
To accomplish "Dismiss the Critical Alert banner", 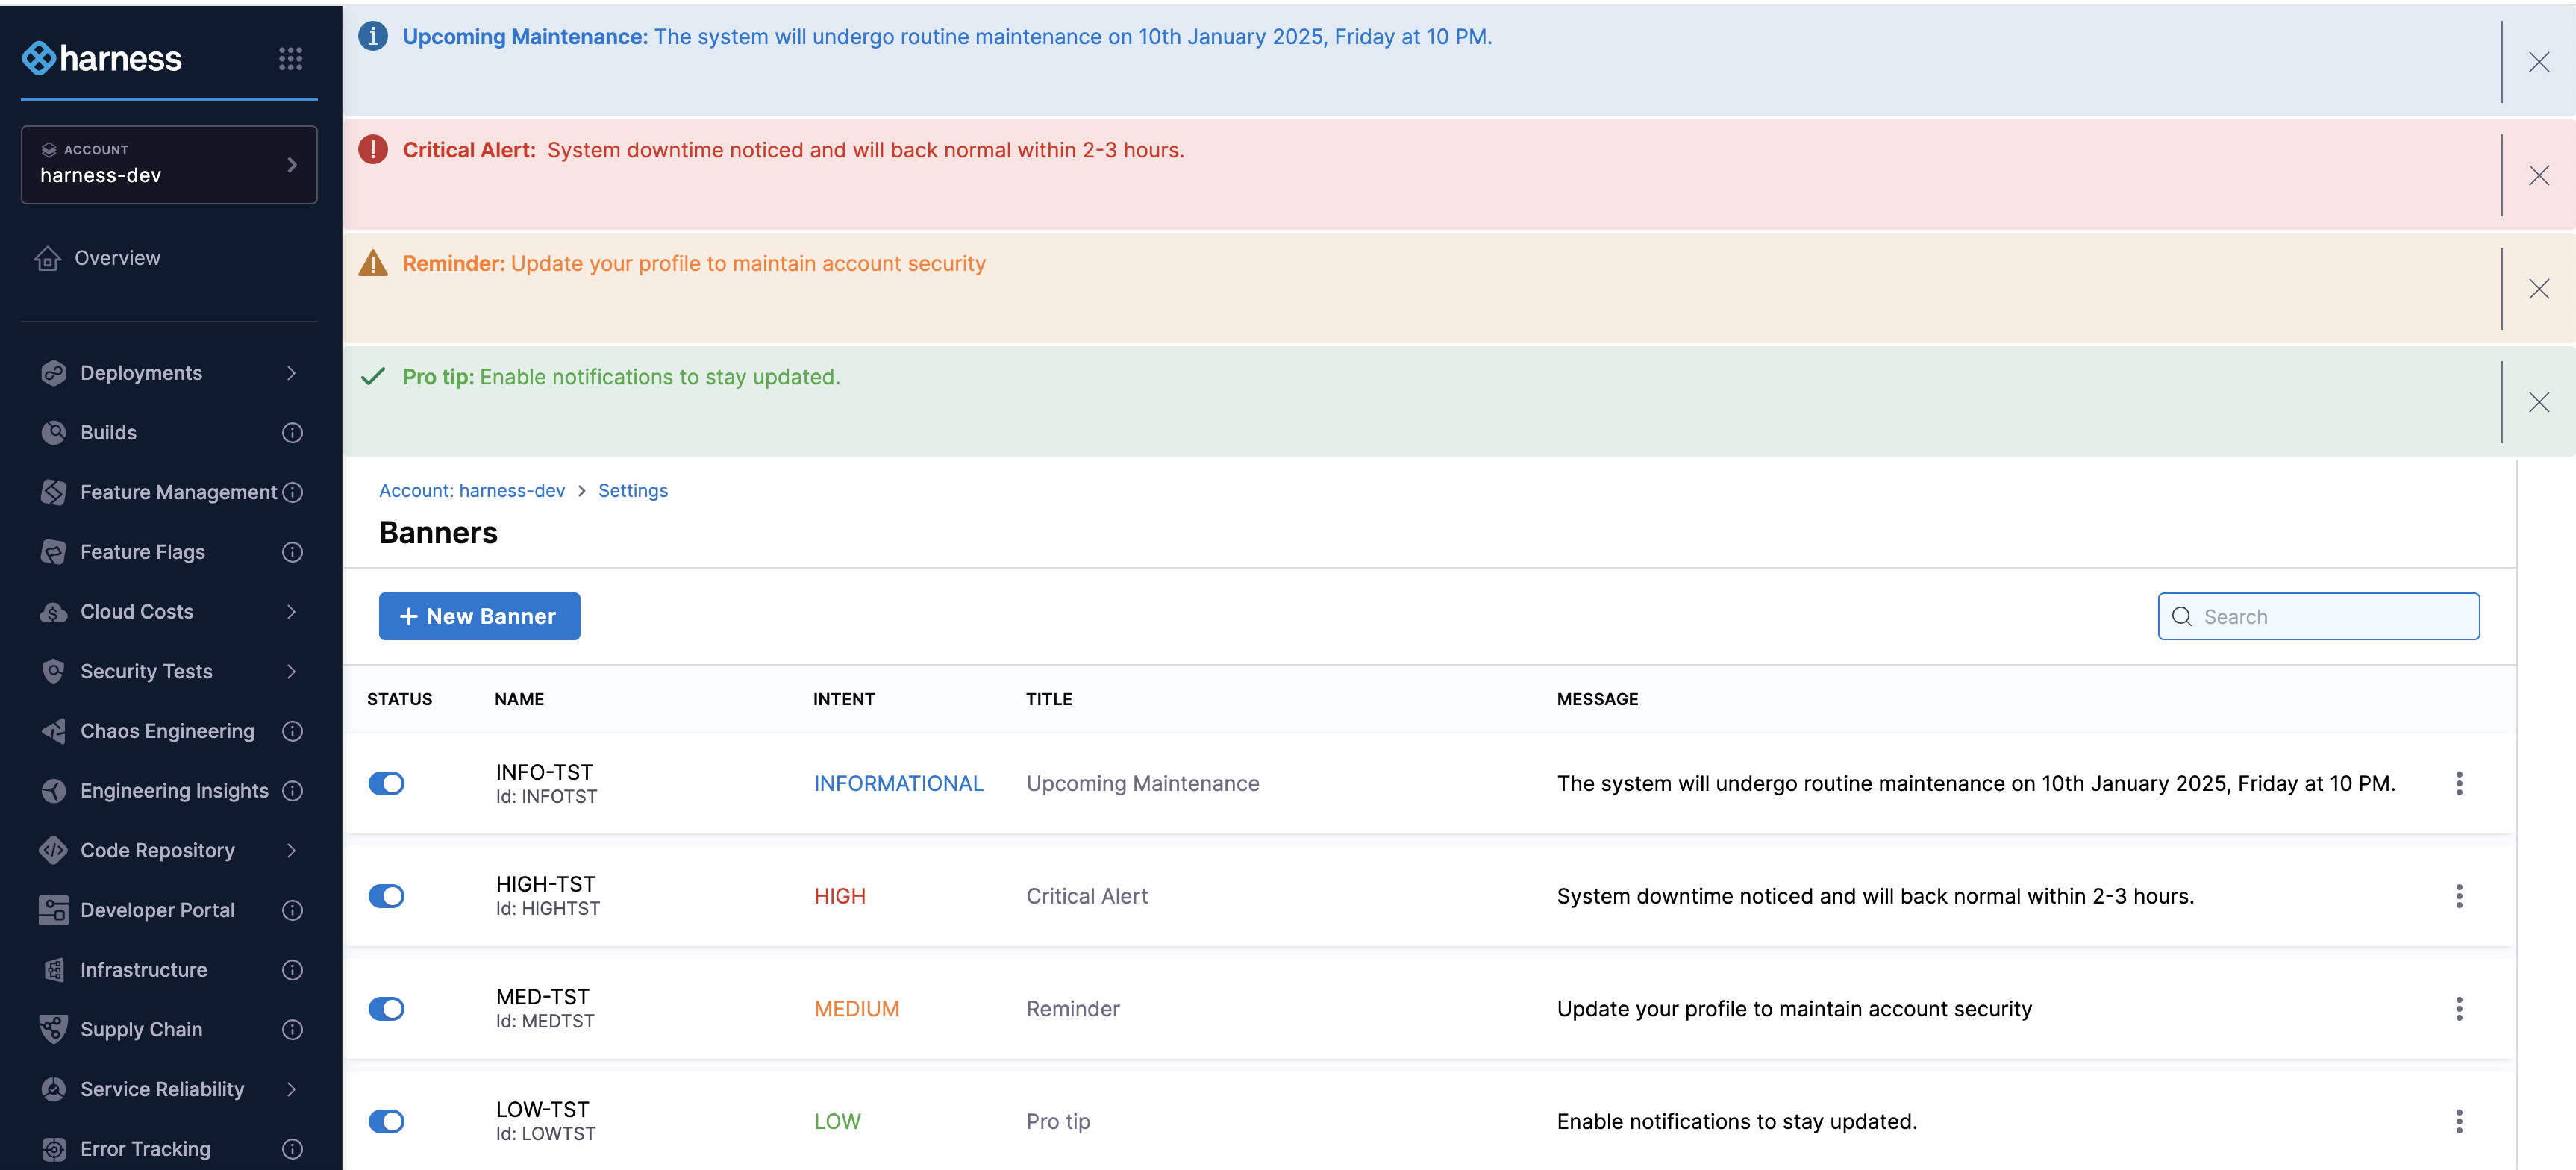I will [x=2538, y=176].
